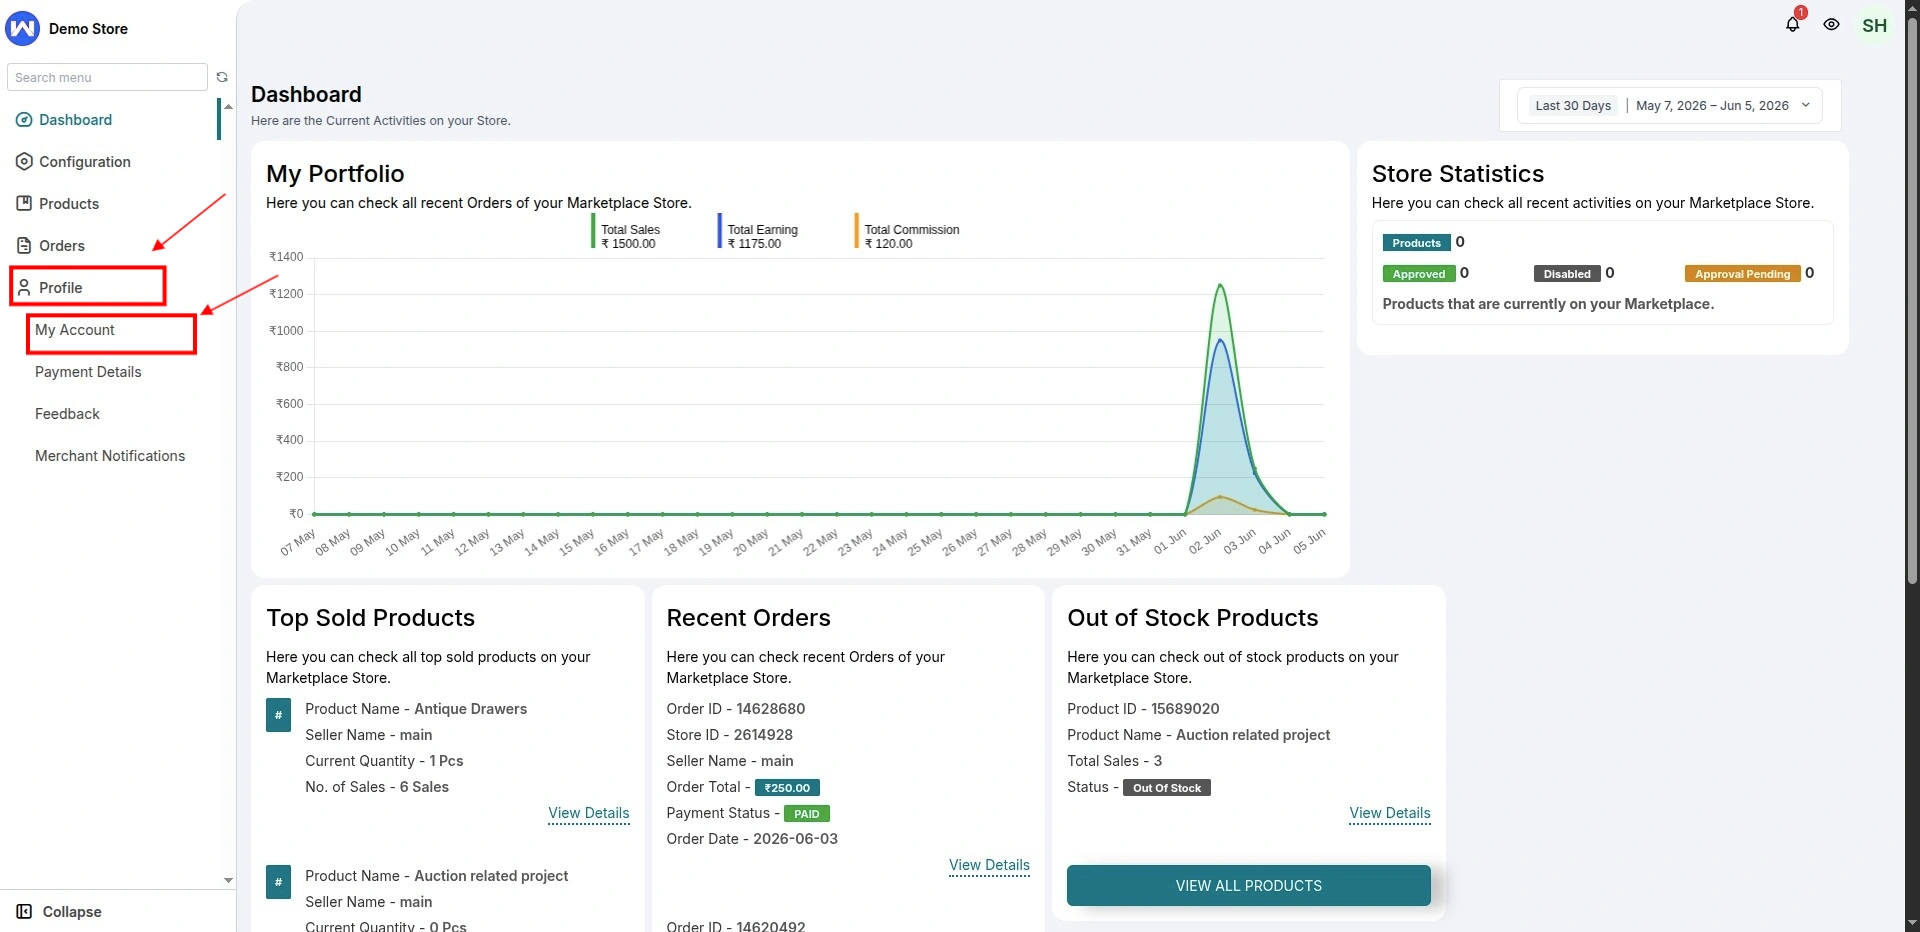Screen dimensions: 1920x932
Task: Click Order Date - 2026-06-03 text
Action: click(752, 839)
